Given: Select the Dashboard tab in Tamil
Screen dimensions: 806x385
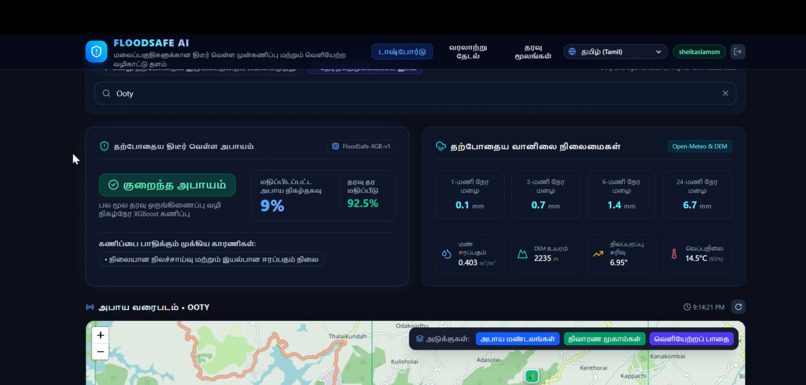Looking at the screenshot, I should pos(402,51).
